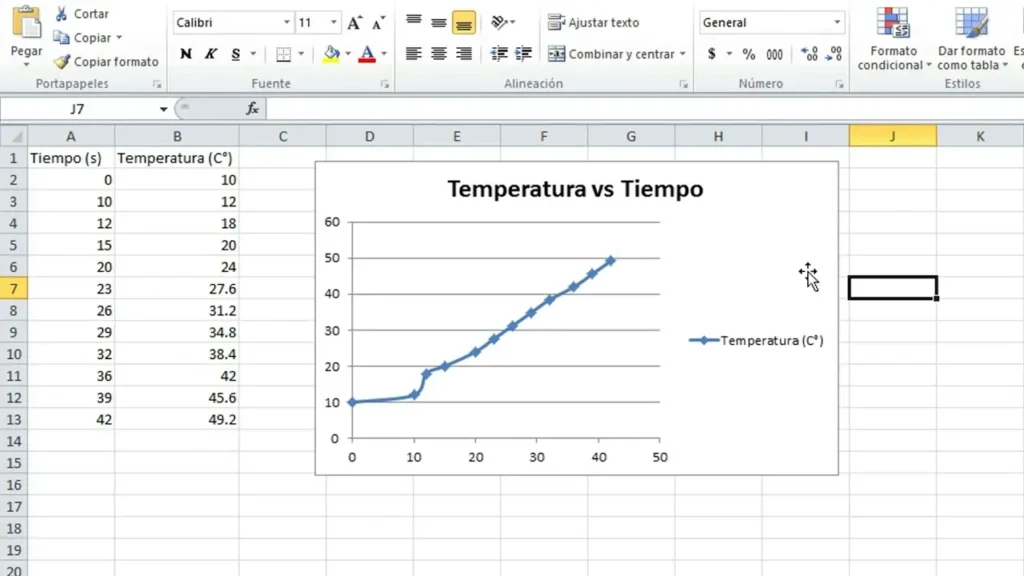Click the Cortar scissors icon

tap(61, 14)
